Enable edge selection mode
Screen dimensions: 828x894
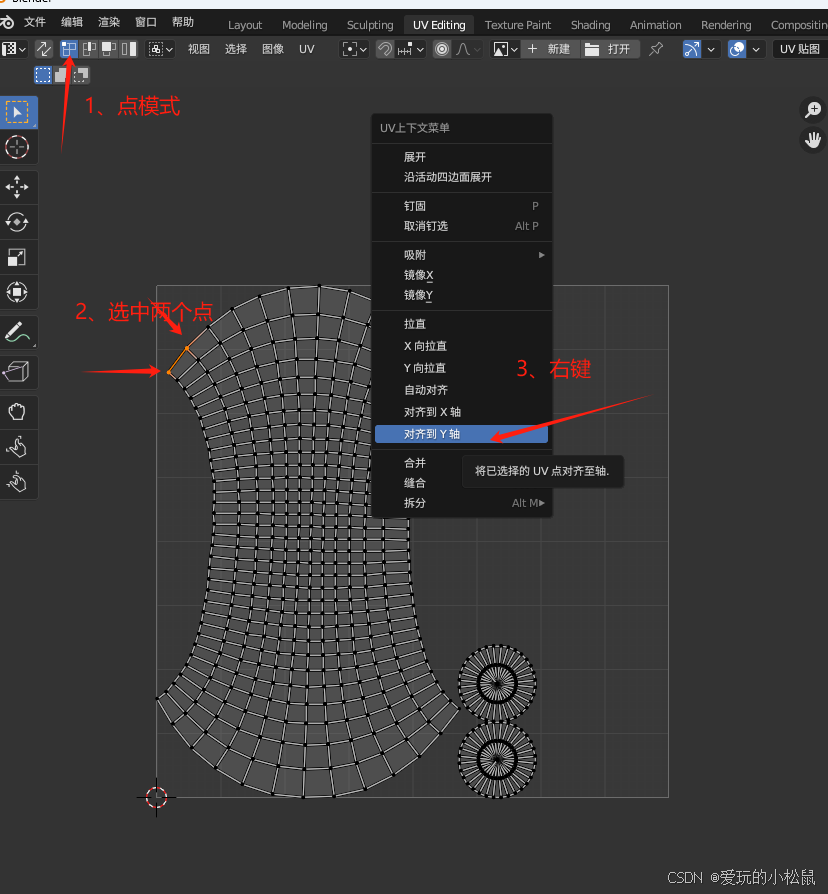click(89, 49)
